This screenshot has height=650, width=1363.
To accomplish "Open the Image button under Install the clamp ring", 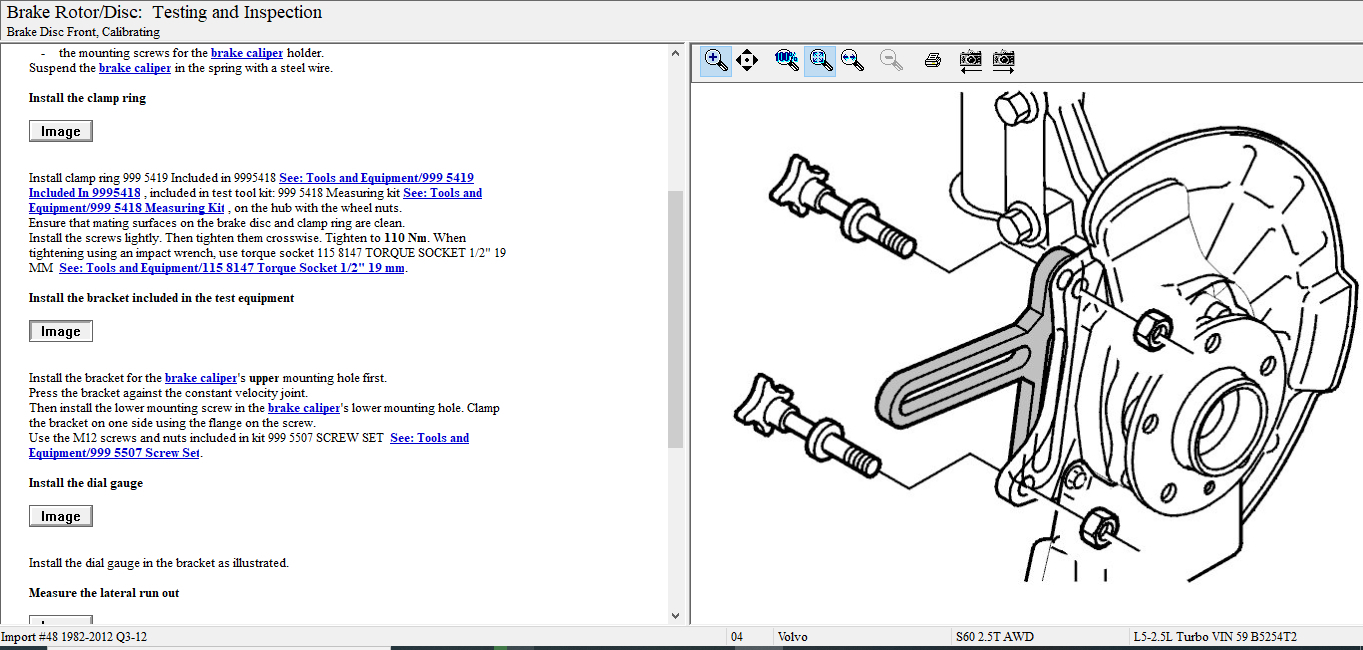I will tap(61, 131).
